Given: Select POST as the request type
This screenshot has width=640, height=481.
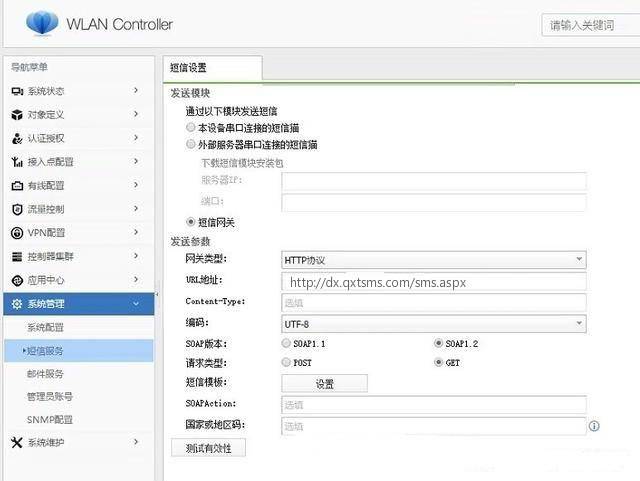Looking at the screenshot, I should [287, 363].
